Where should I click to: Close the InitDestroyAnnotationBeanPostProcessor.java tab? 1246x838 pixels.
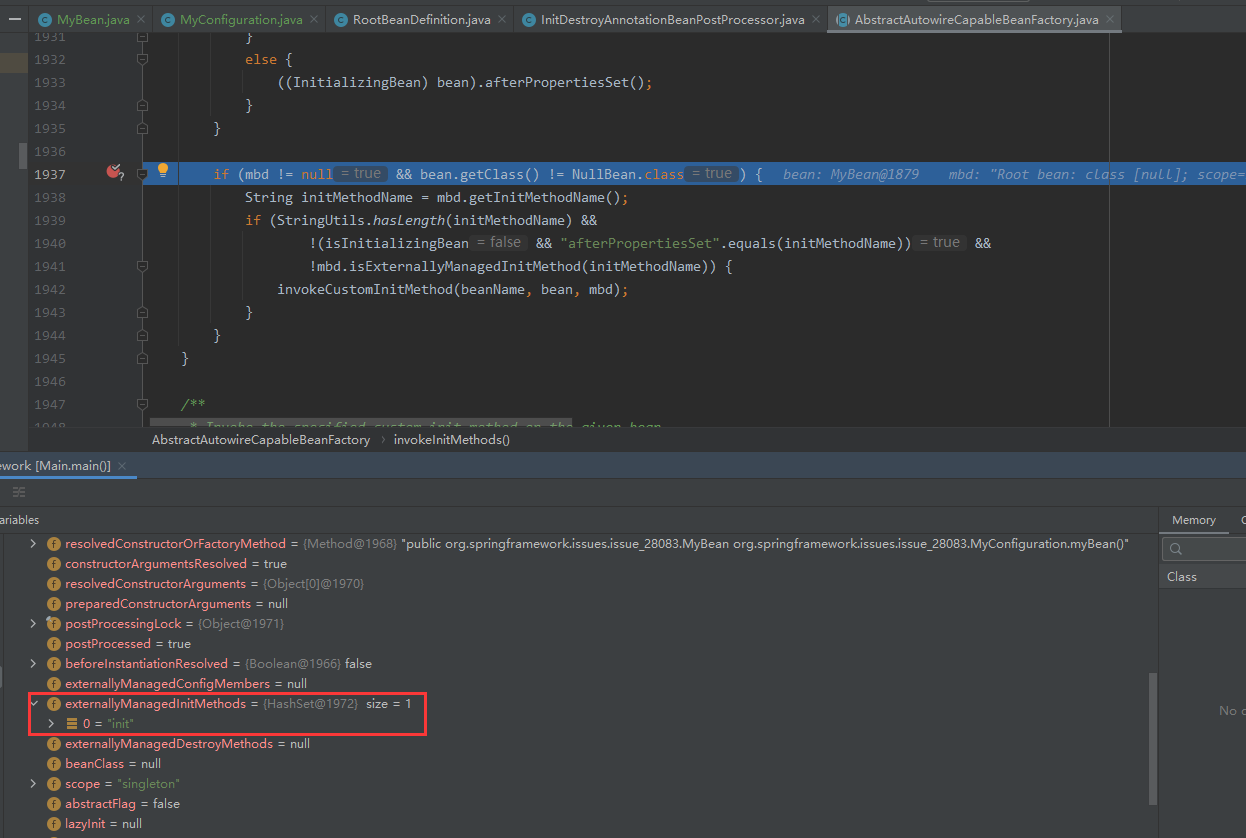[816, 20]
